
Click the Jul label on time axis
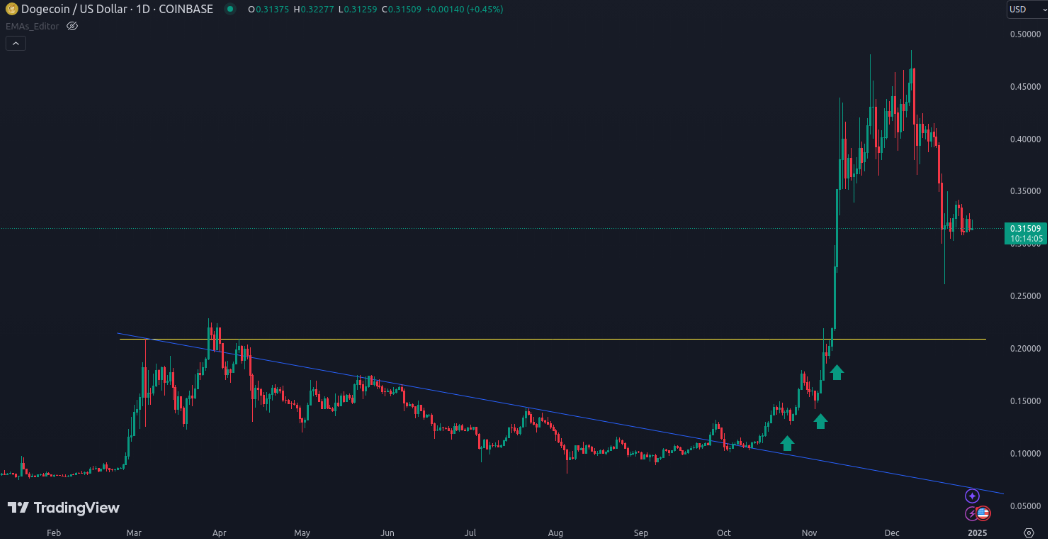click(471, 533)
